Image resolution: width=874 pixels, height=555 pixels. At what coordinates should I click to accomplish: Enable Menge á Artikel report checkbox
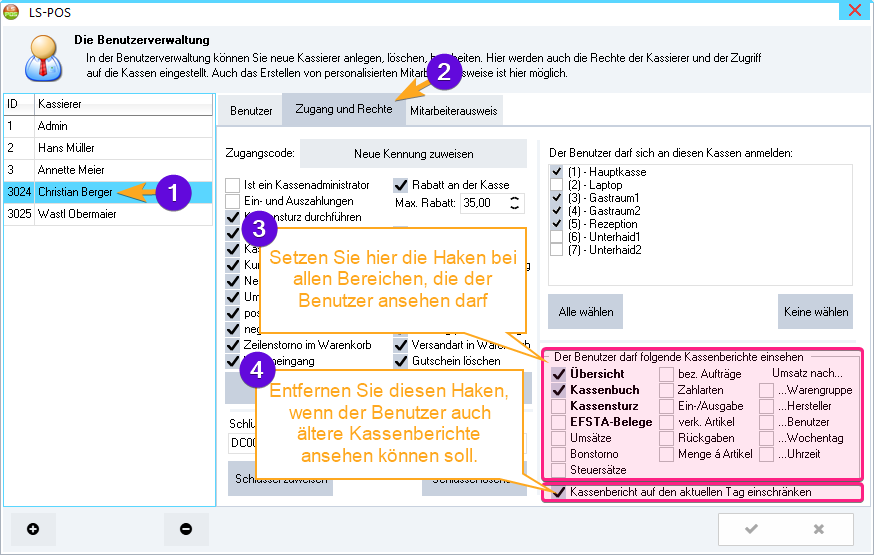(667, 454)
